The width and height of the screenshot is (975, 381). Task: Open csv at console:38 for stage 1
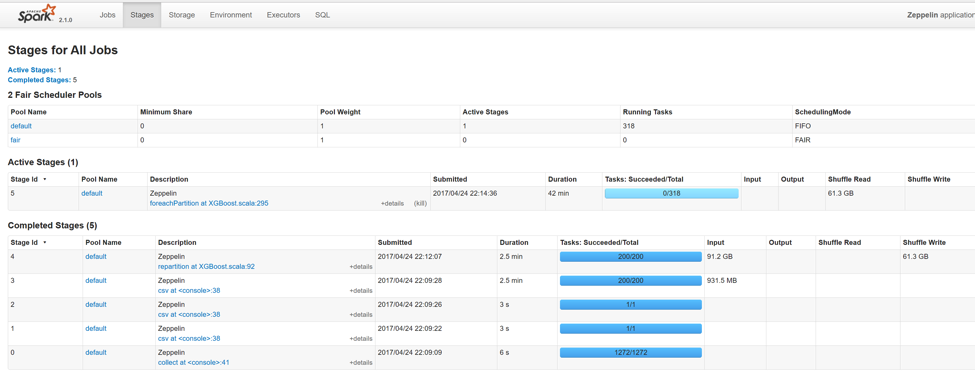pos(189,338)
